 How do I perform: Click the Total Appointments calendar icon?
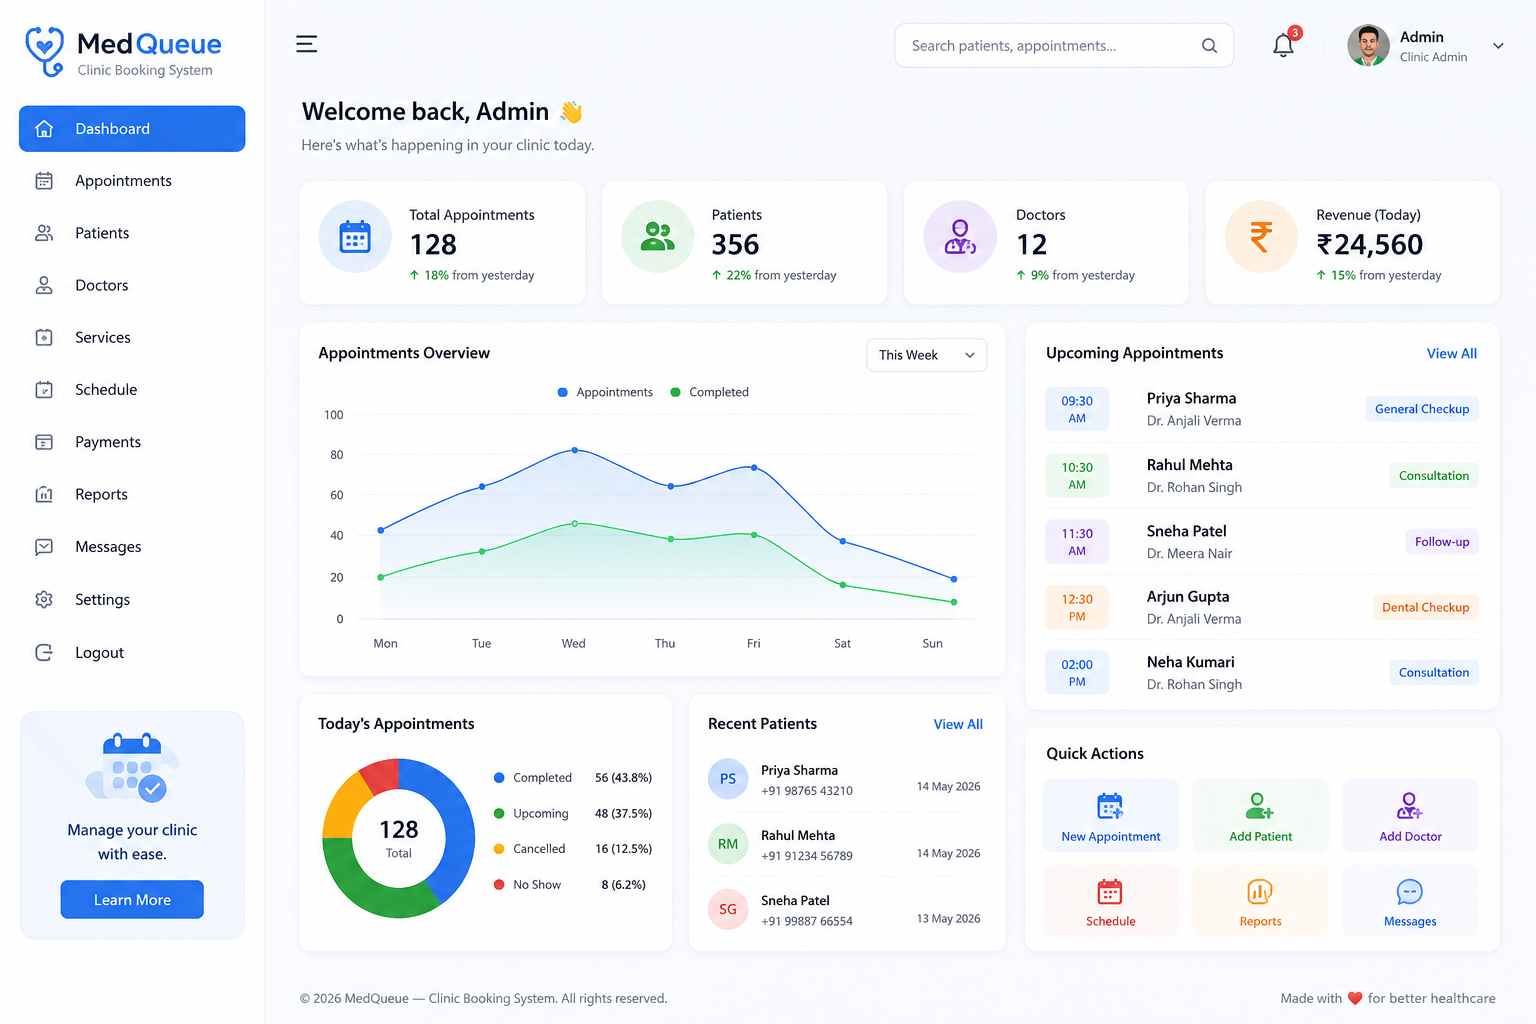click(355, 237)
